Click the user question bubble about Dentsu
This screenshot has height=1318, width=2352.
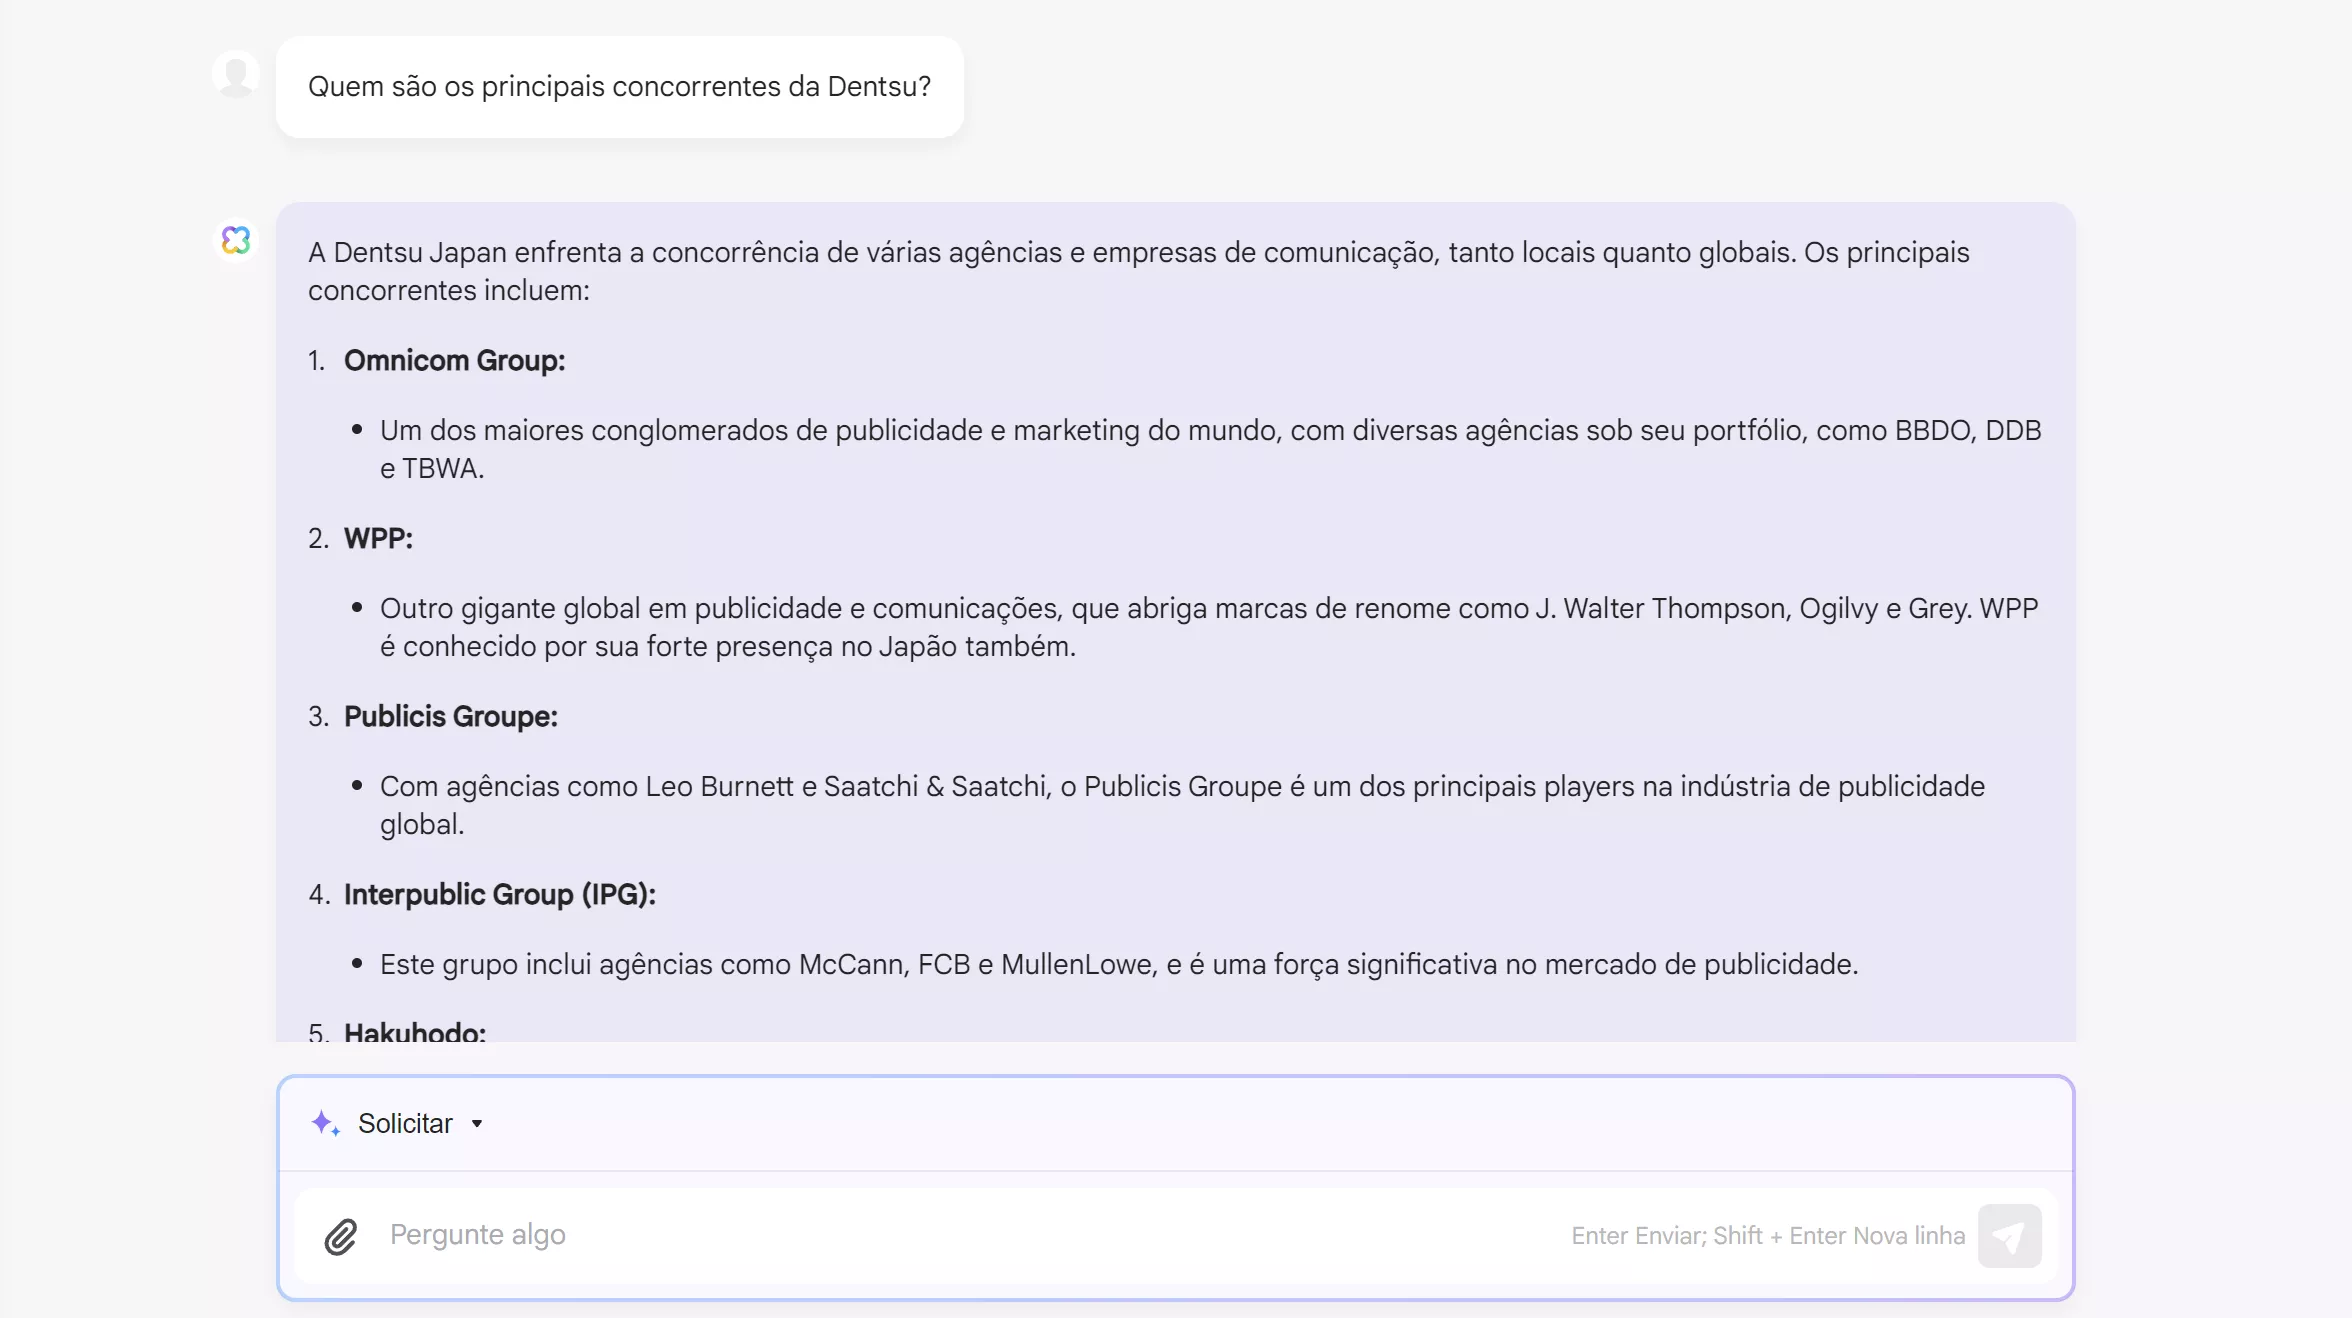(x=618, y=87)
